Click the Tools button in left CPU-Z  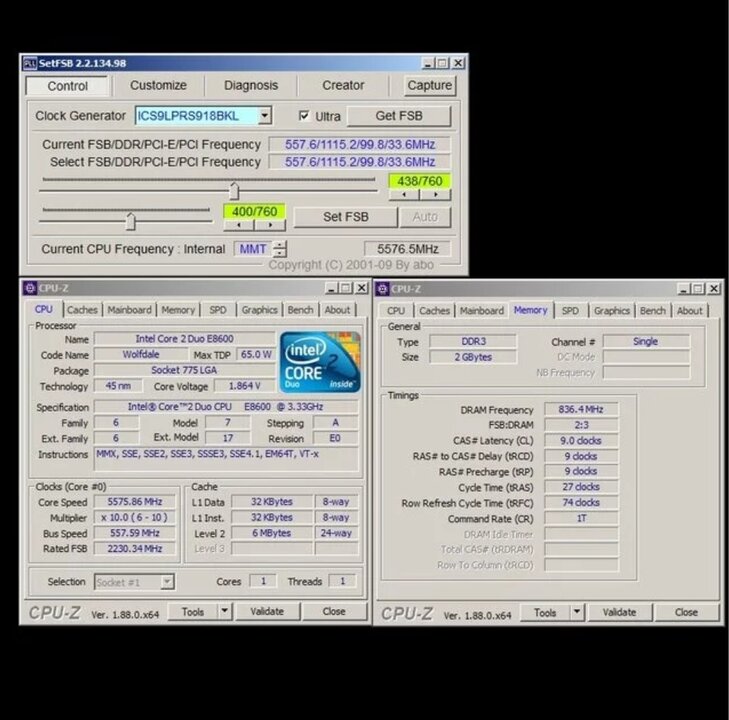(193, 612)
